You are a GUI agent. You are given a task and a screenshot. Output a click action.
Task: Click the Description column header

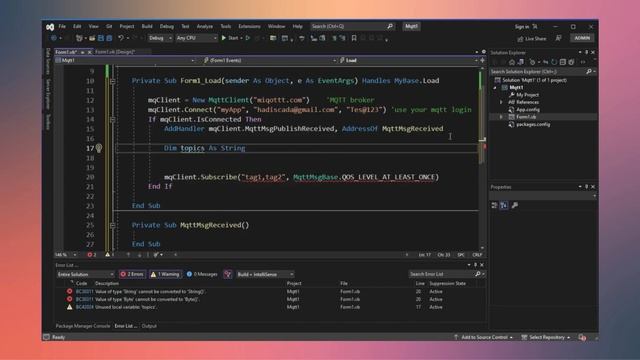107,283
